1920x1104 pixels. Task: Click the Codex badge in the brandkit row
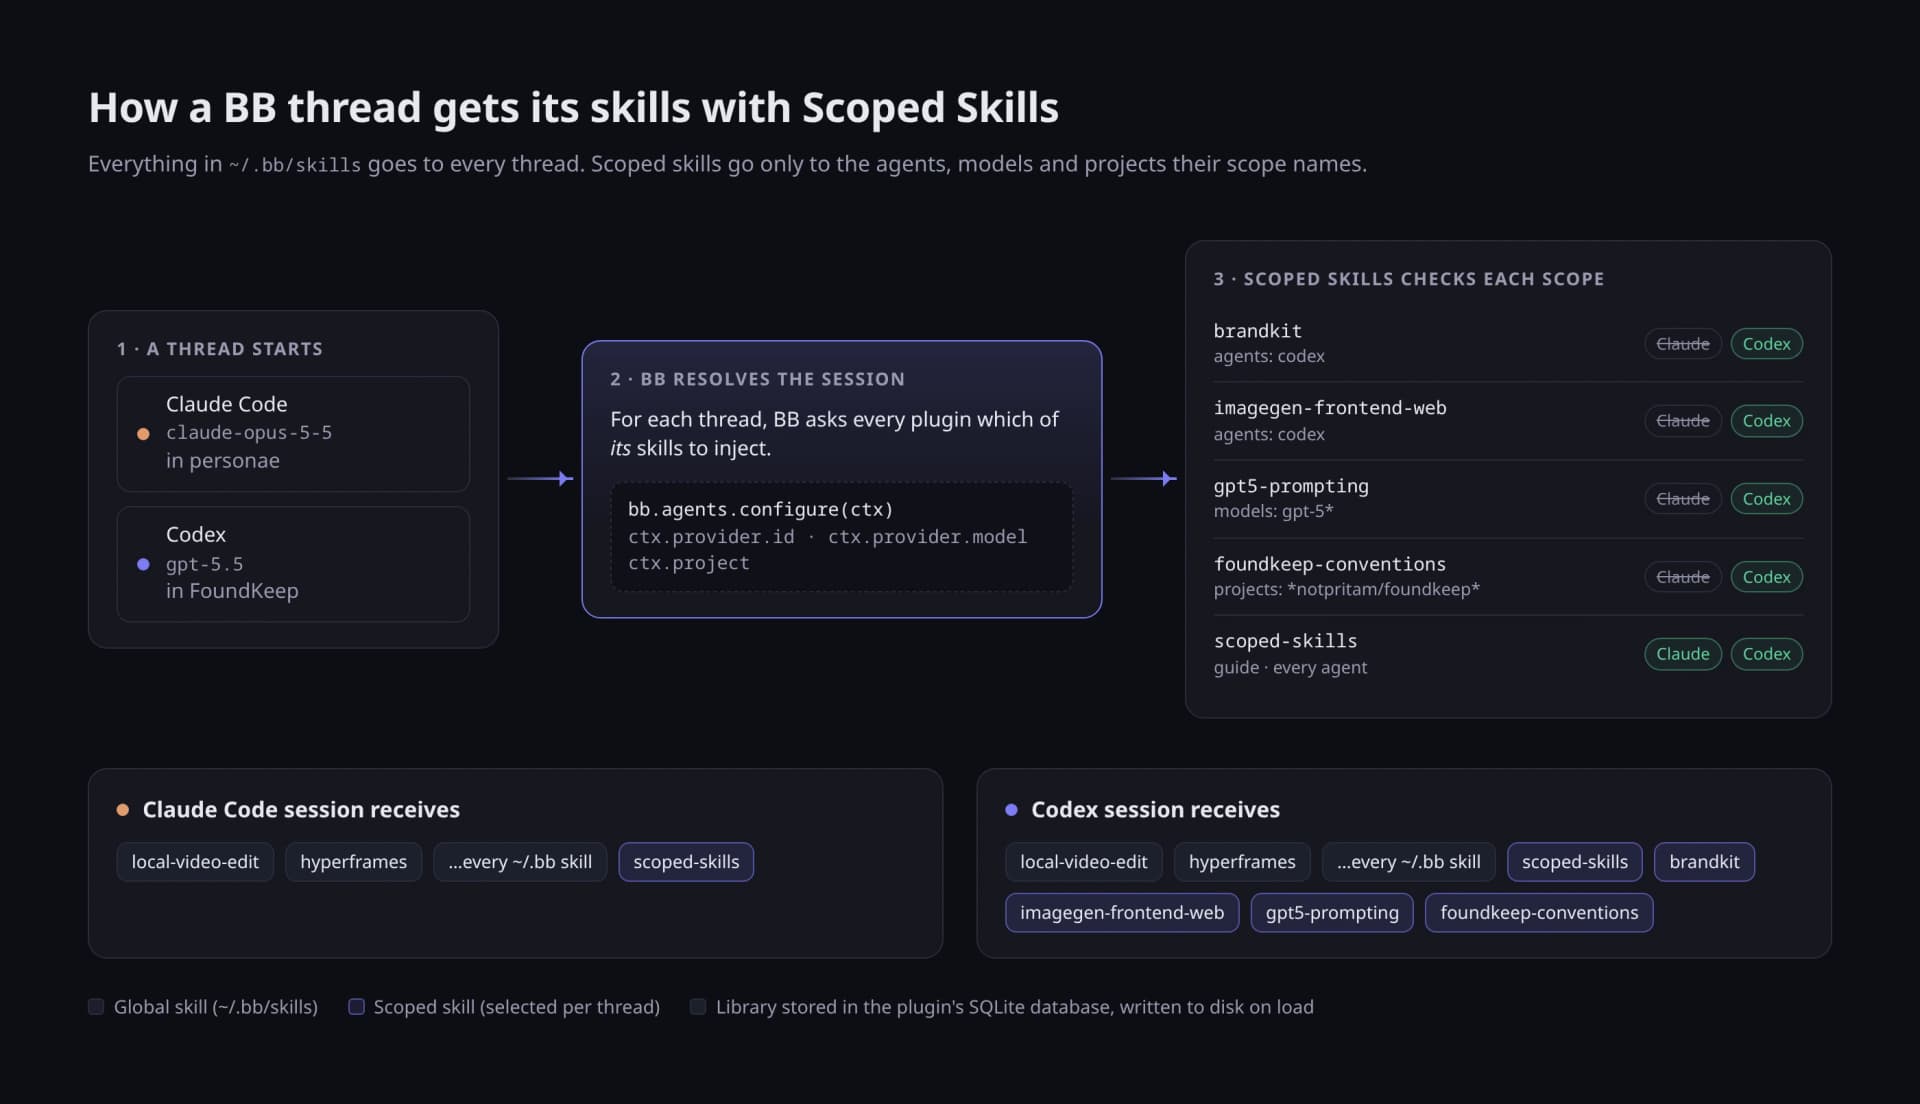[1766, 343]
